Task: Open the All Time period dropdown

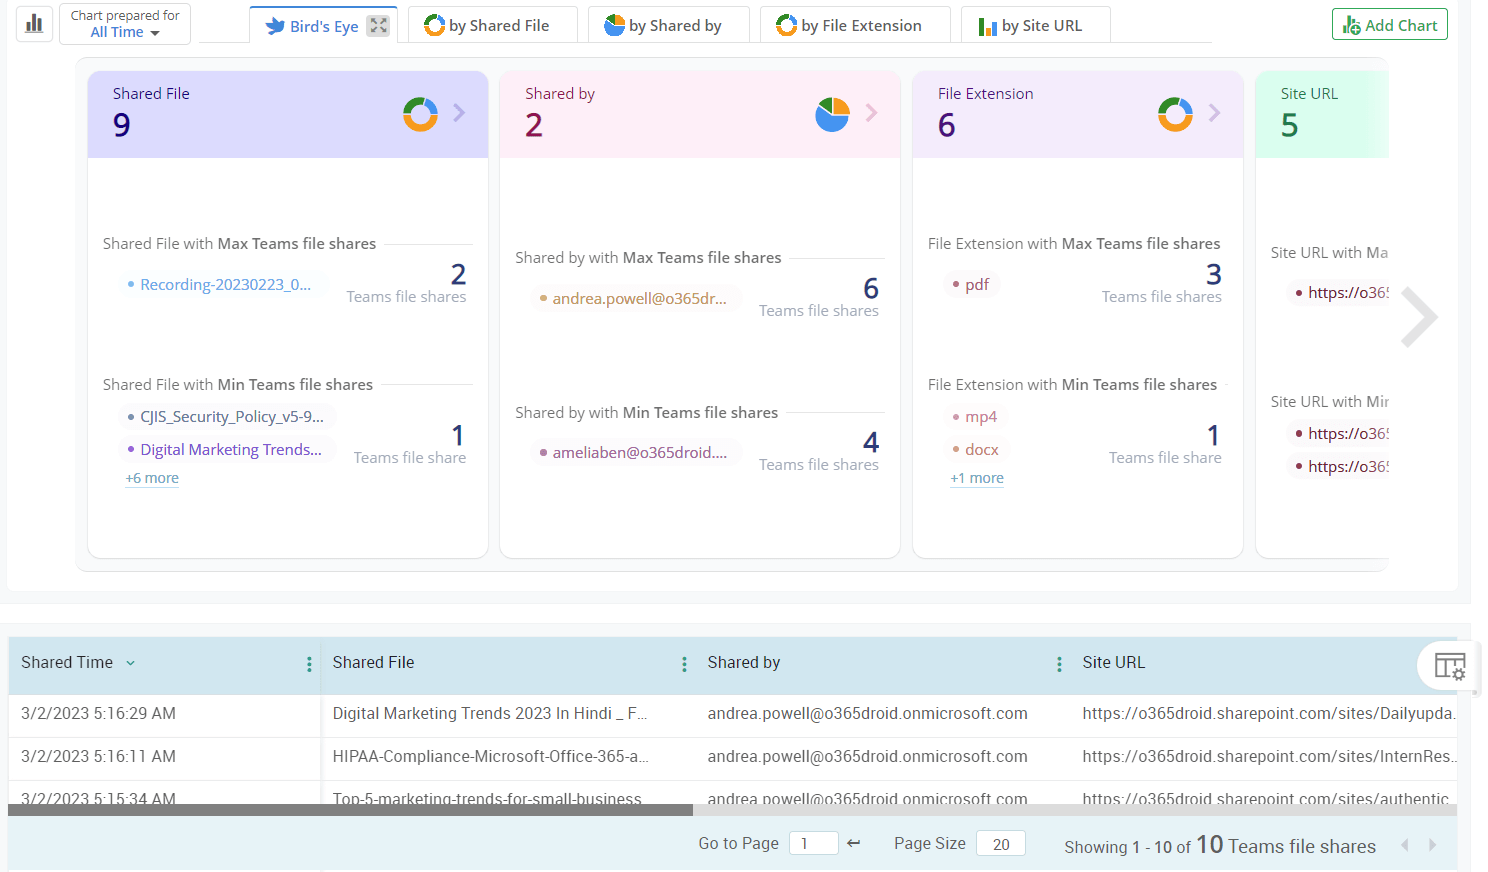Action: tap(125, 32)
